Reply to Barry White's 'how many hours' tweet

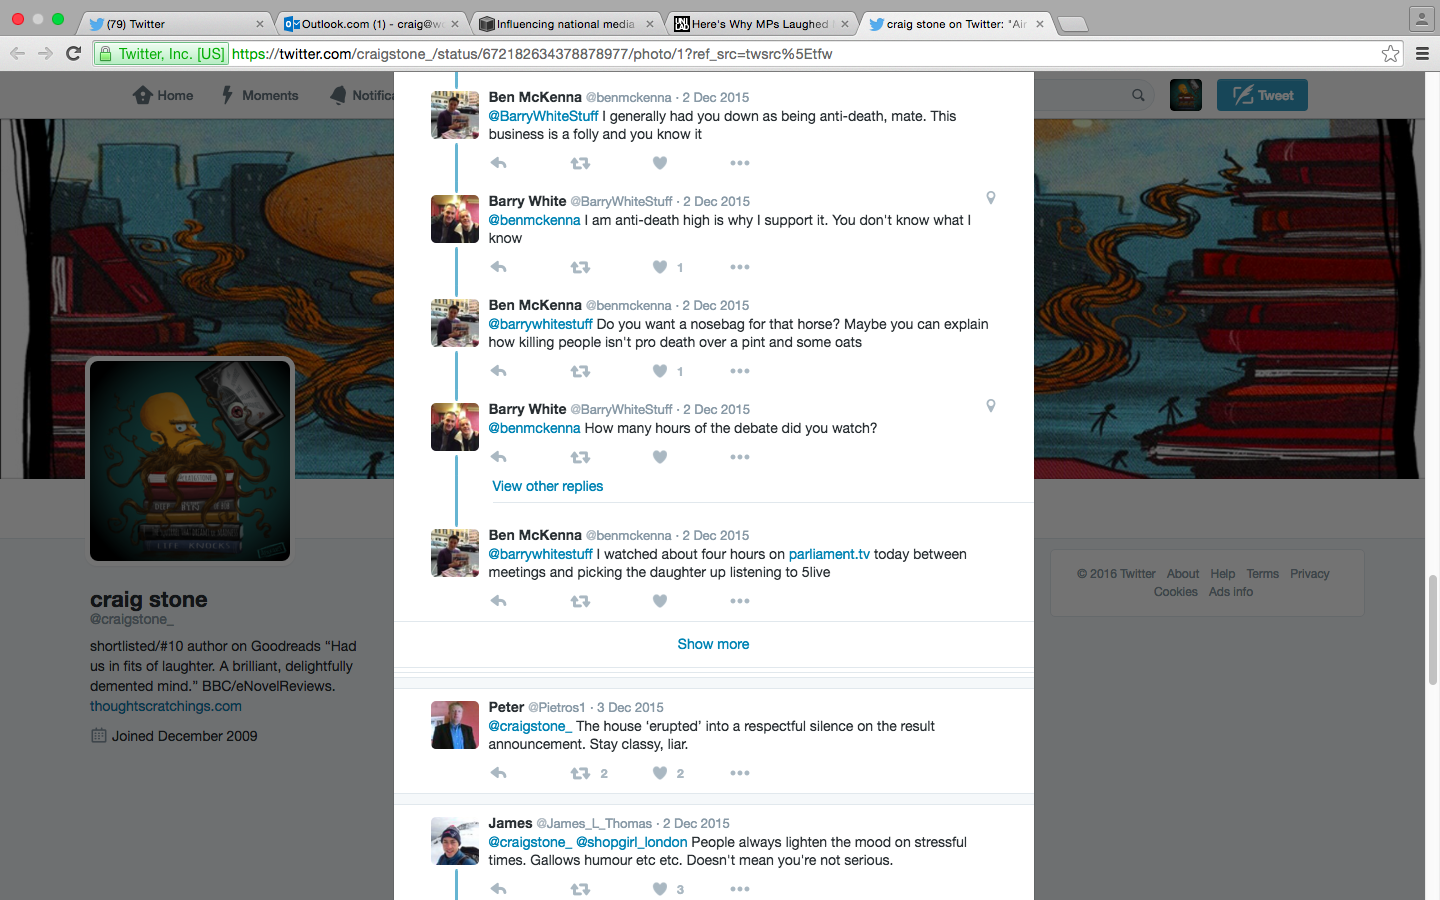pyautogui.click(x=498, y=457)
